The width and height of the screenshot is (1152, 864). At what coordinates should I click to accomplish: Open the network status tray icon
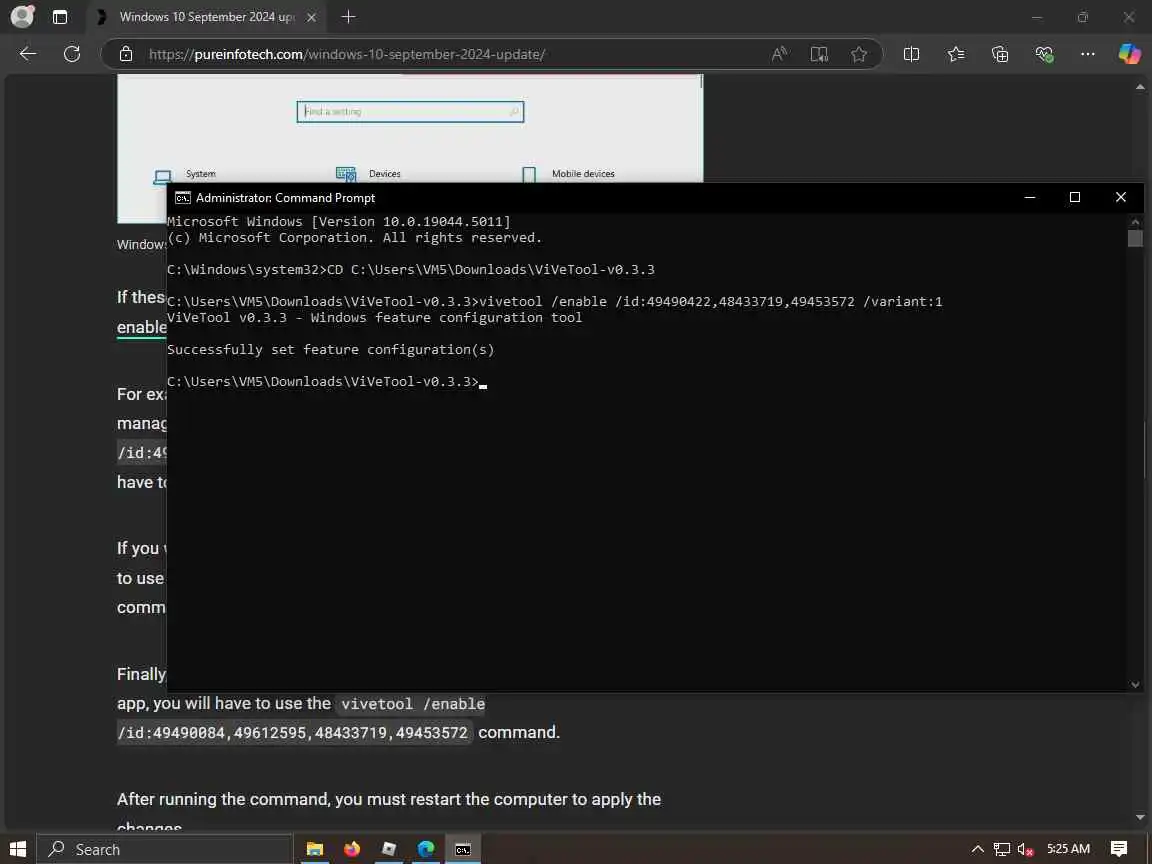pos(1001,849)
